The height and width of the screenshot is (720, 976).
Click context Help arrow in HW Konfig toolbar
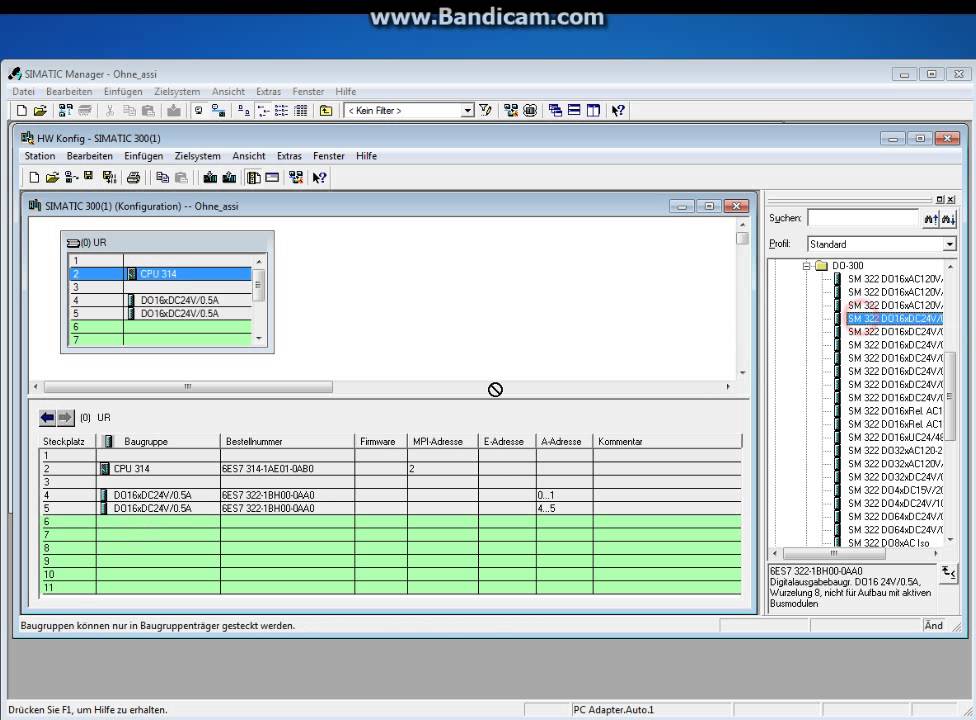pyautogui.click(x=319, y=178)
